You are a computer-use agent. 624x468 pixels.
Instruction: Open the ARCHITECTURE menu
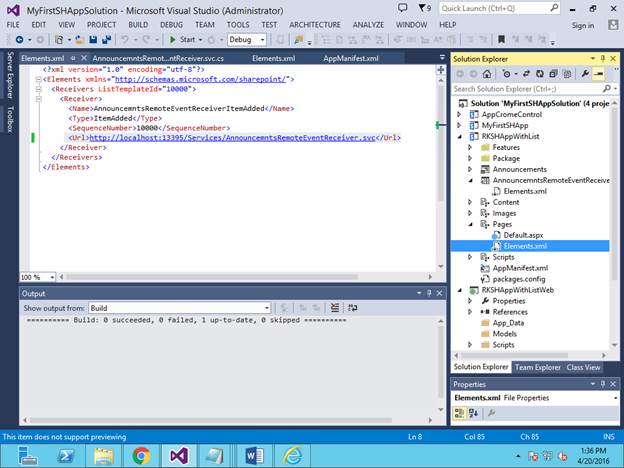pos(314,24)
